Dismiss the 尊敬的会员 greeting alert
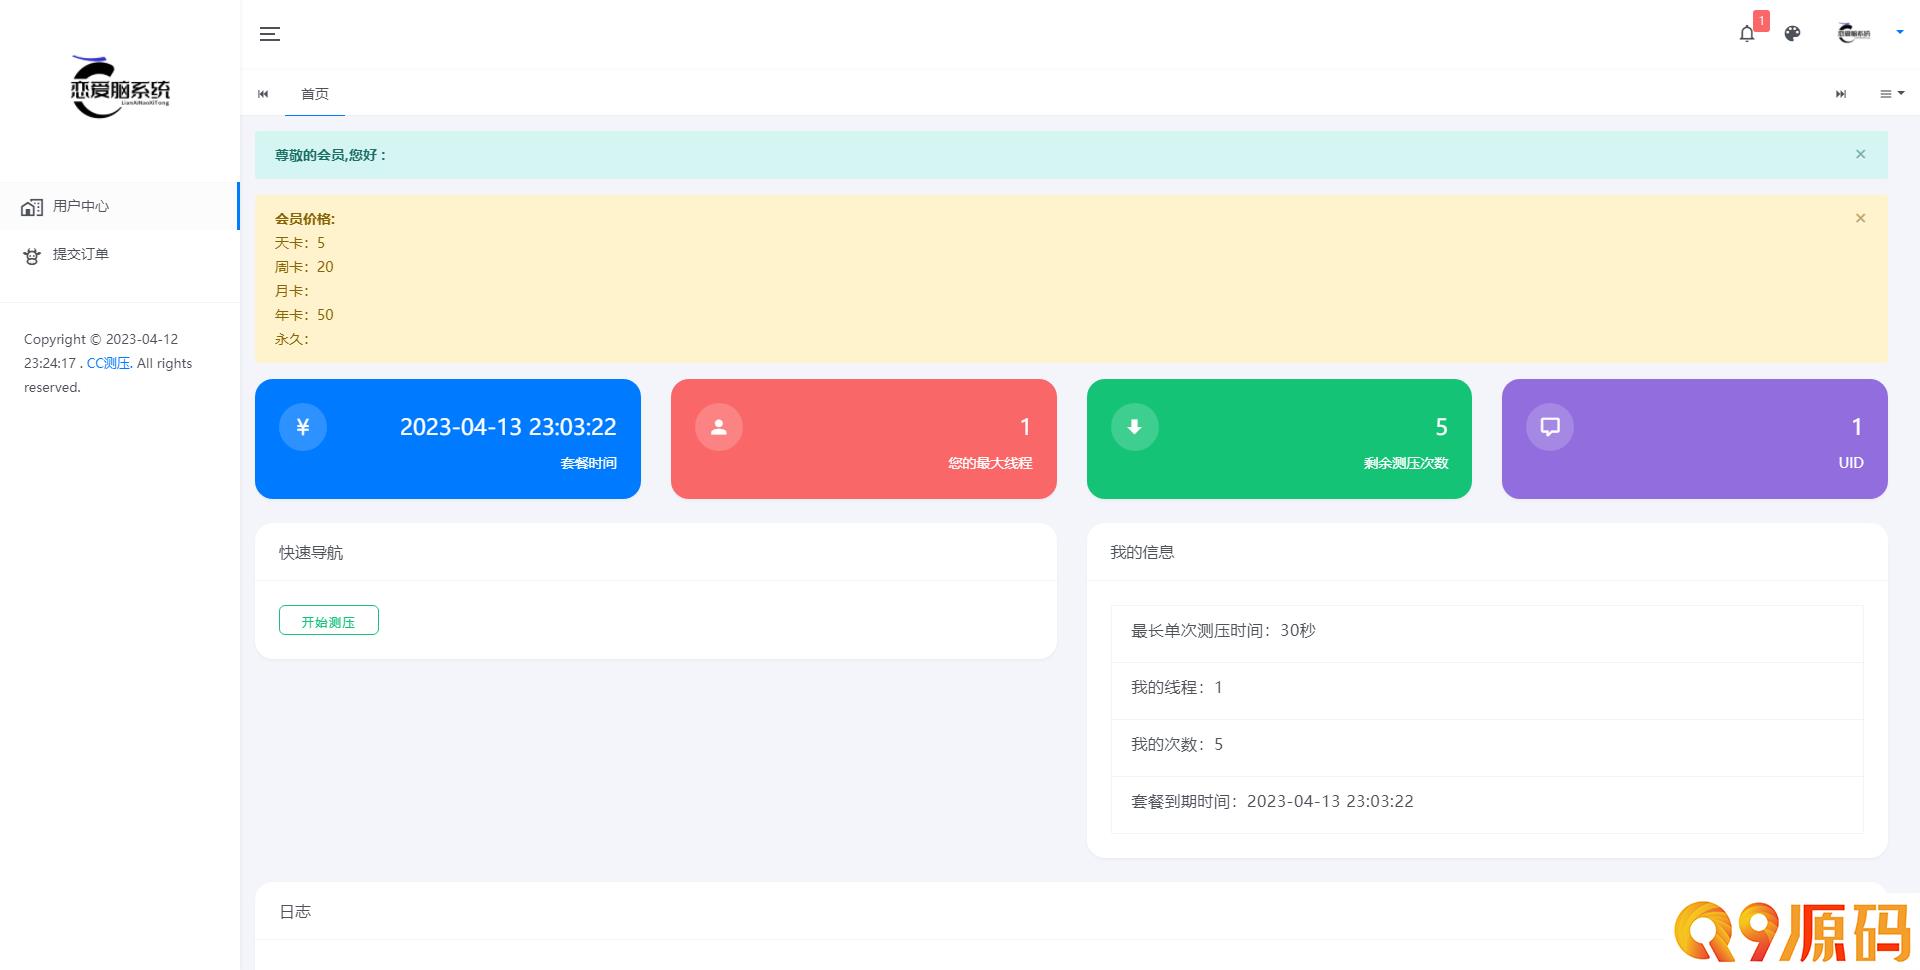 click(x=1860, y=154)
